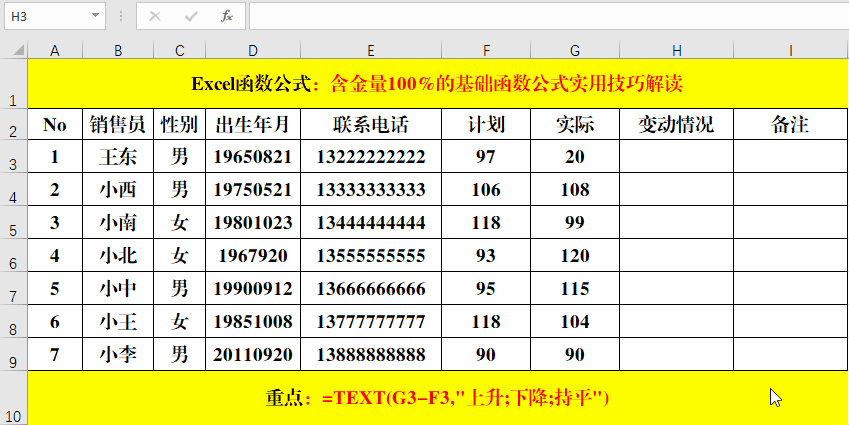Click the '变动情况' header cell
This screenshot has width=849, height=425.
677,125
